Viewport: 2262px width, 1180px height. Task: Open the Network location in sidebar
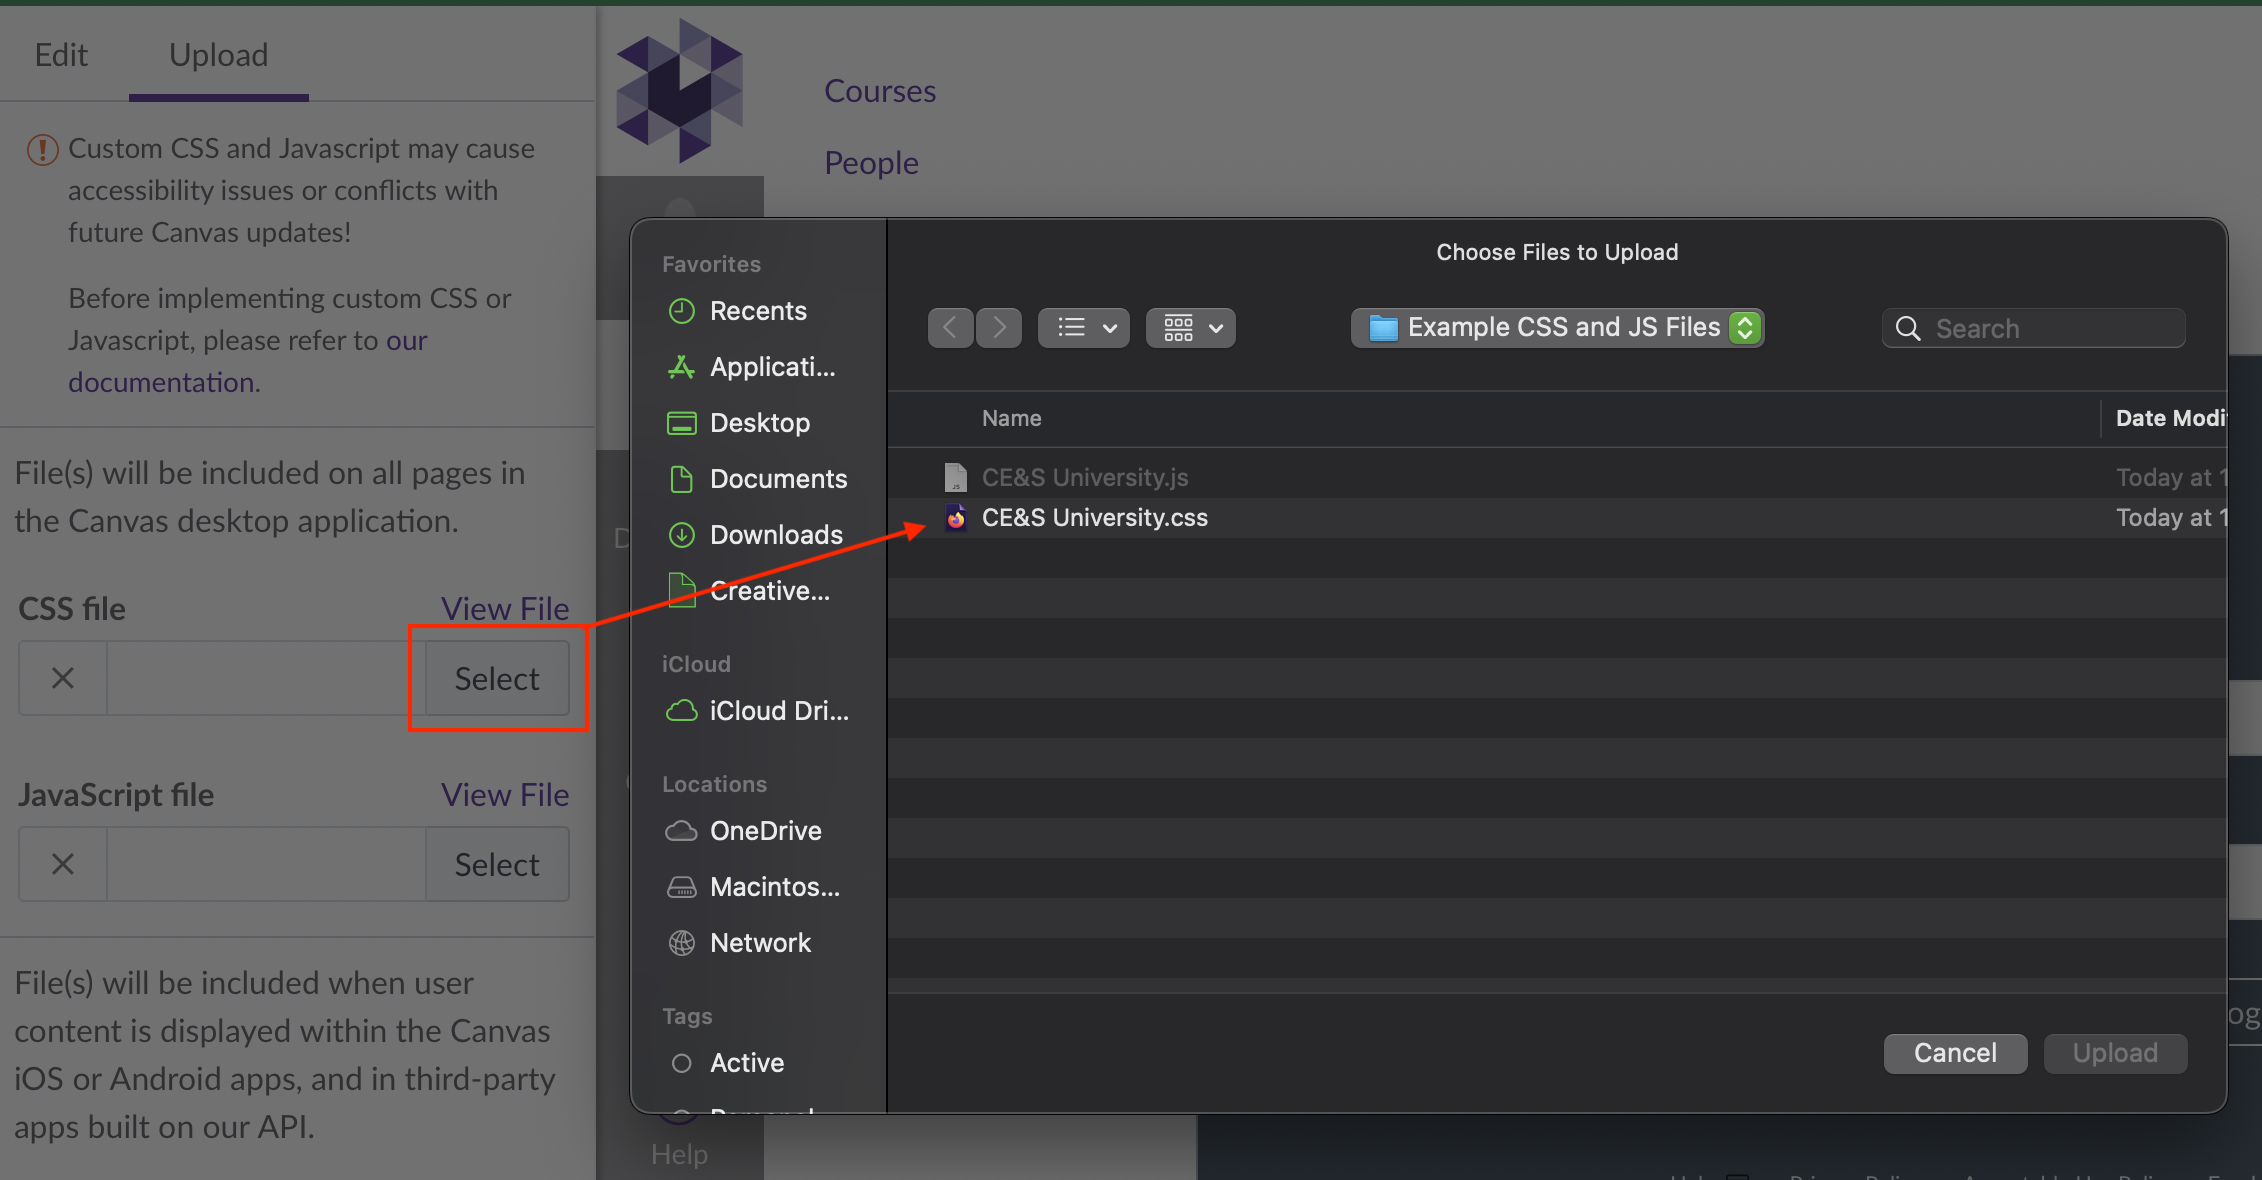click(759, 943)
